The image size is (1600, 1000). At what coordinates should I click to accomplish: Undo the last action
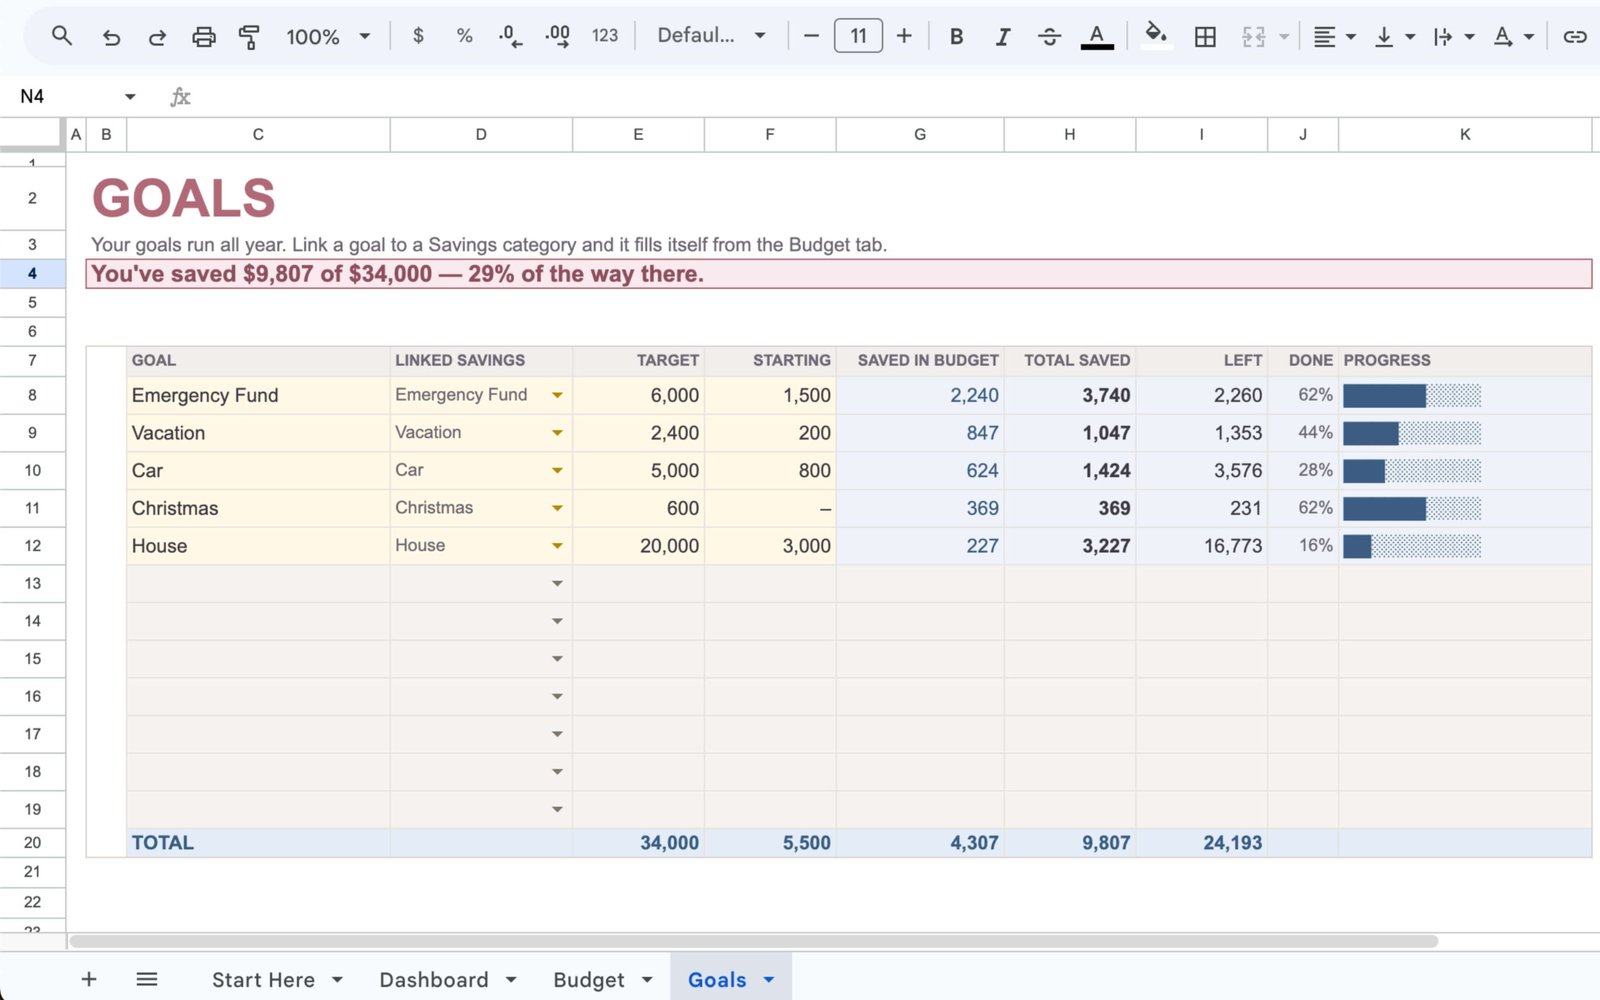point(111,37)
